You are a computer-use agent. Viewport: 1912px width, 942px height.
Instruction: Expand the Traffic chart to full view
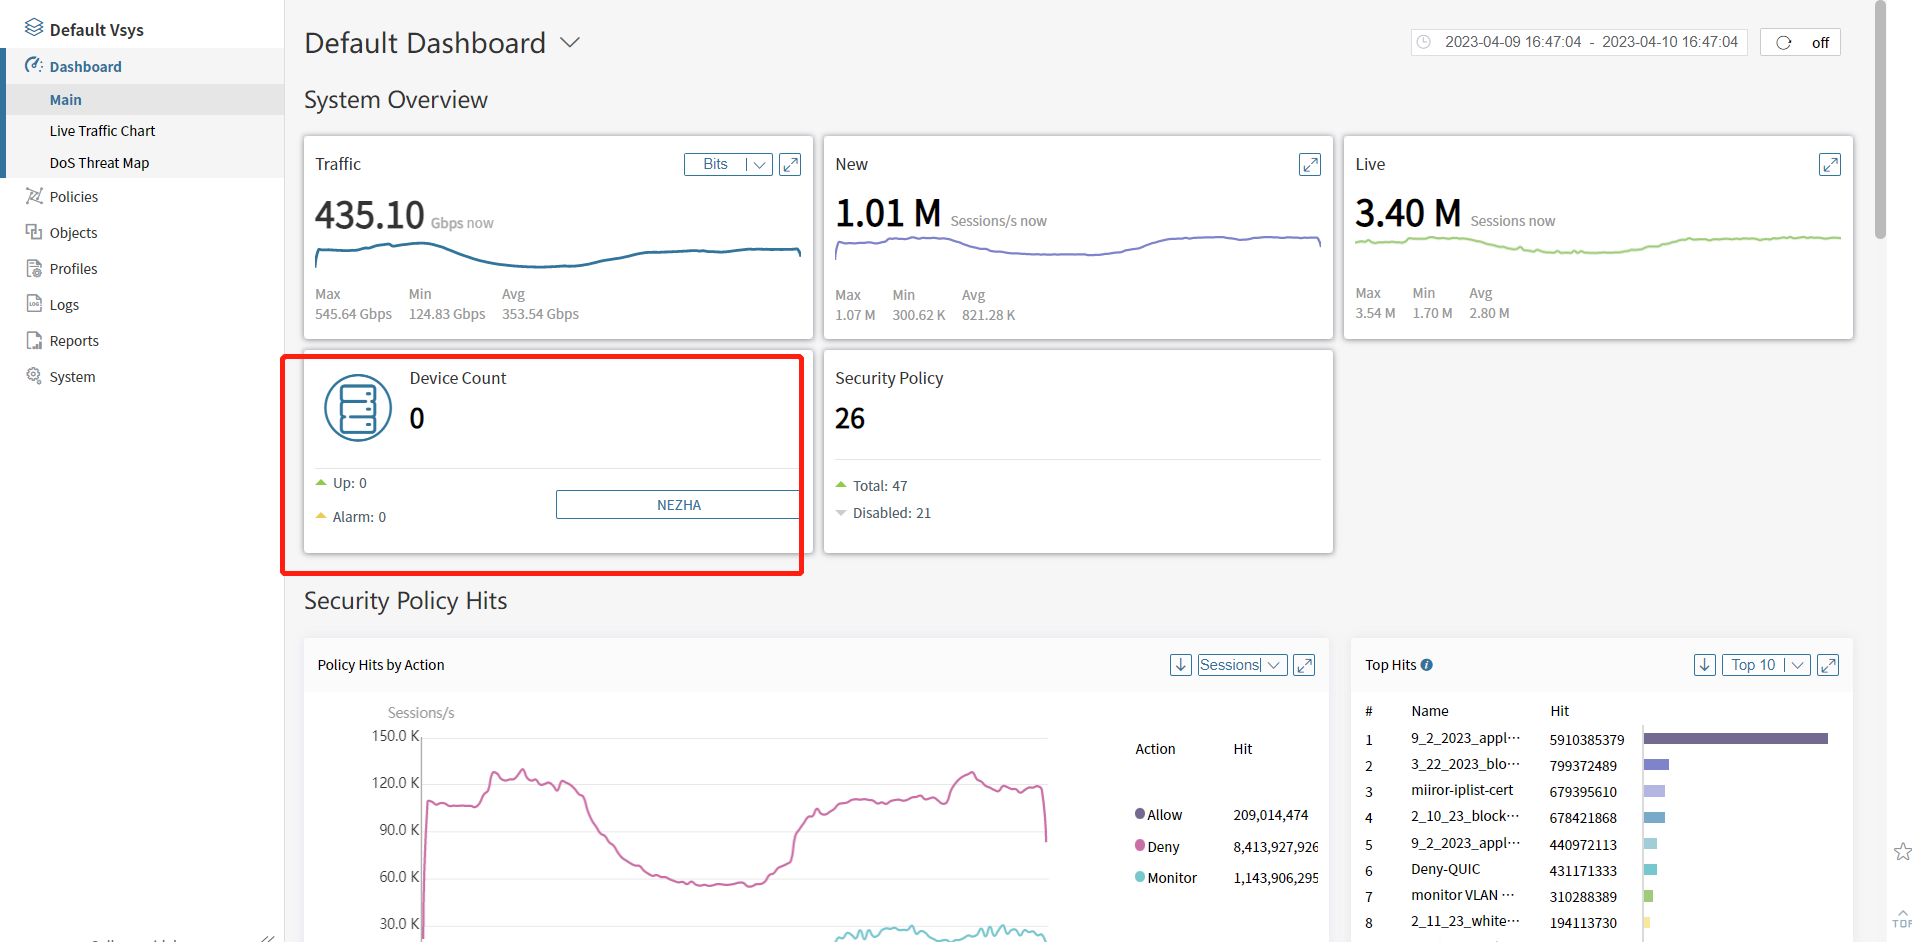coord(790,165)
